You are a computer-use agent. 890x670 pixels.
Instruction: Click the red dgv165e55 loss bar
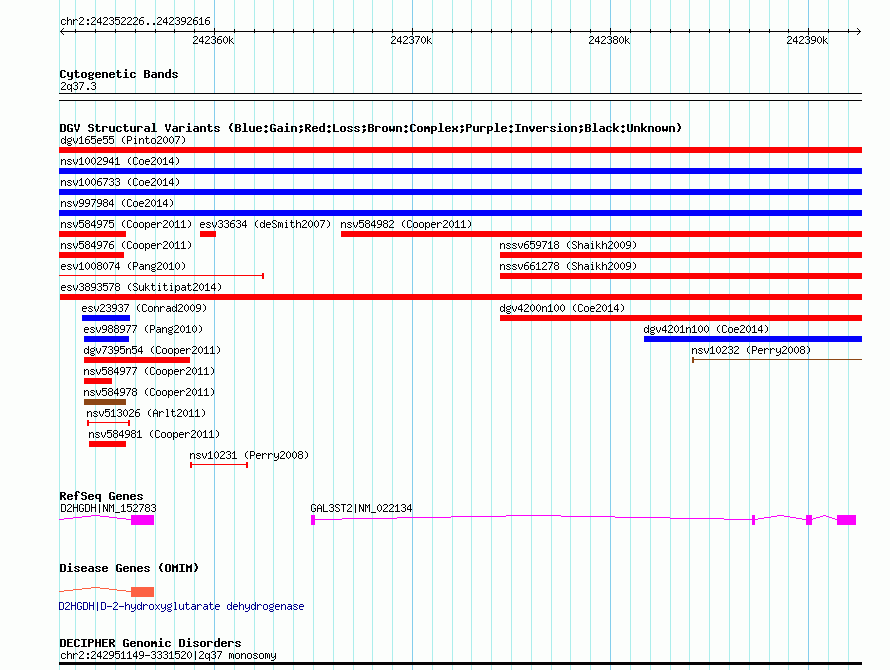click(x=460, y=150)
